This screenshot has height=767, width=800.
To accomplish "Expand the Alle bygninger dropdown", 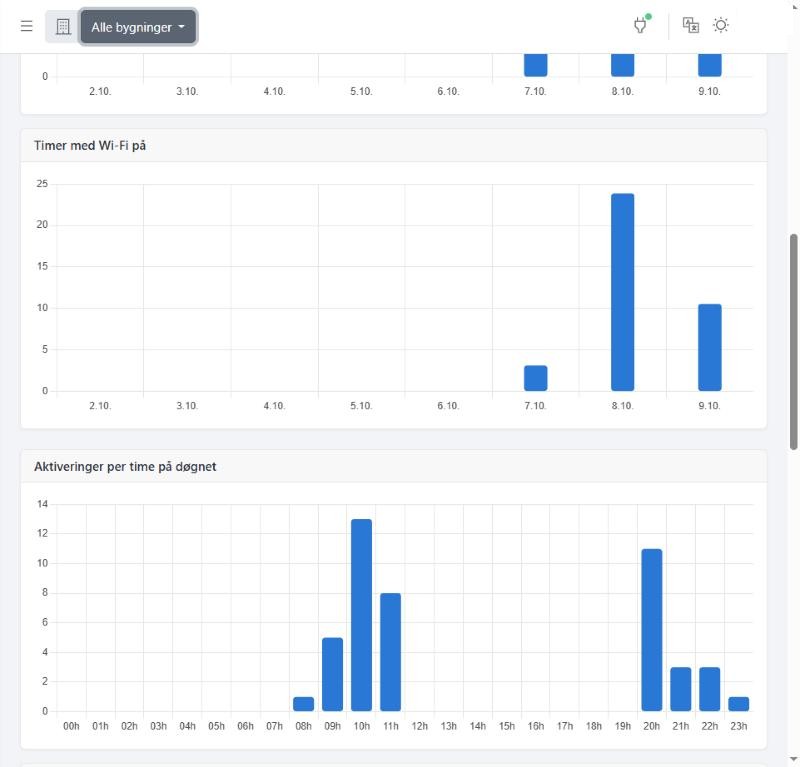I will pos(138,27).
